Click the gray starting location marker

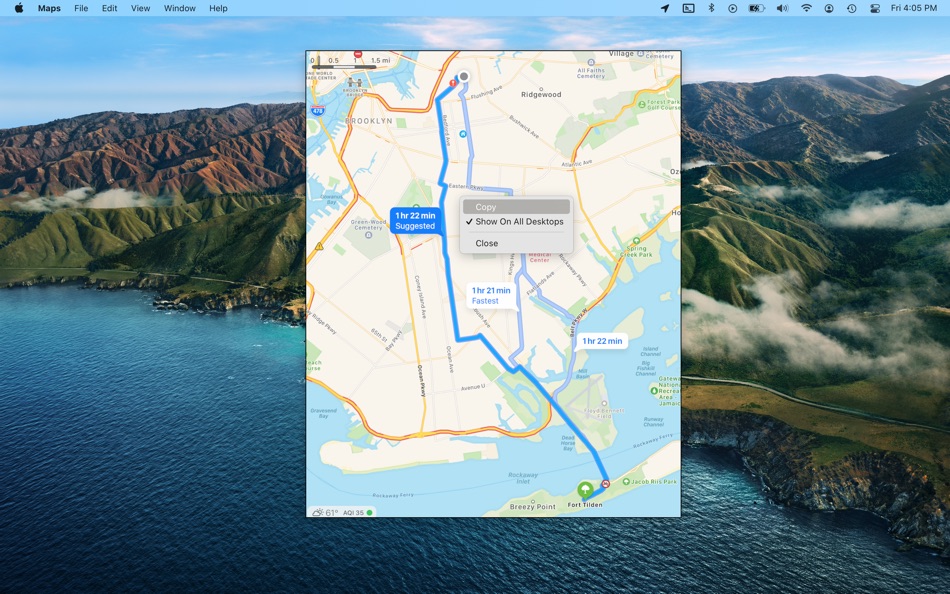tap(463, 76)
